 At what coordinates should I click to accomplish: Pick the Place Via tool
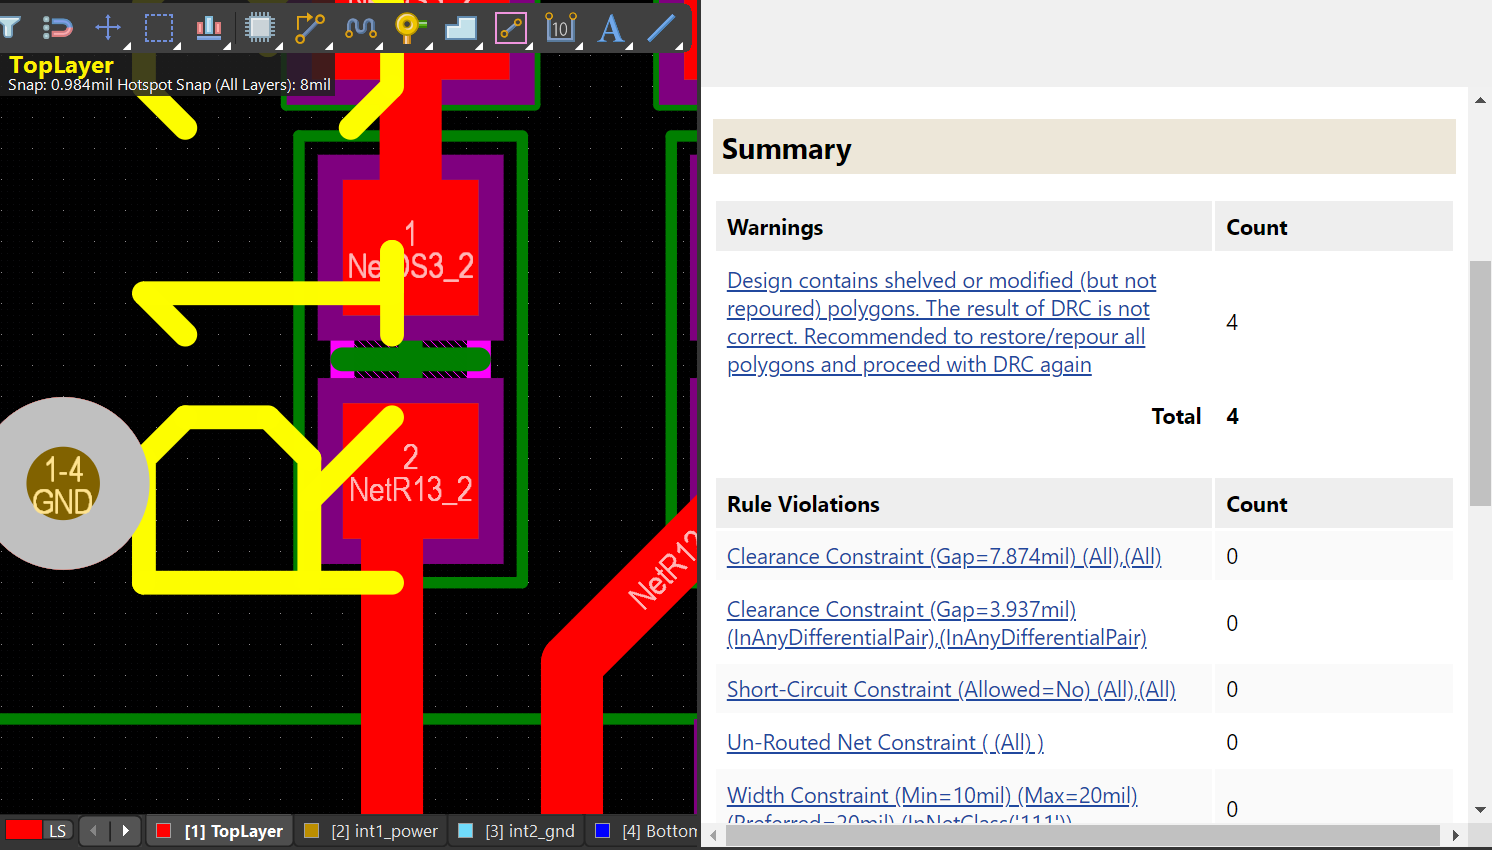pyautogui.click(x=410, y=27)
